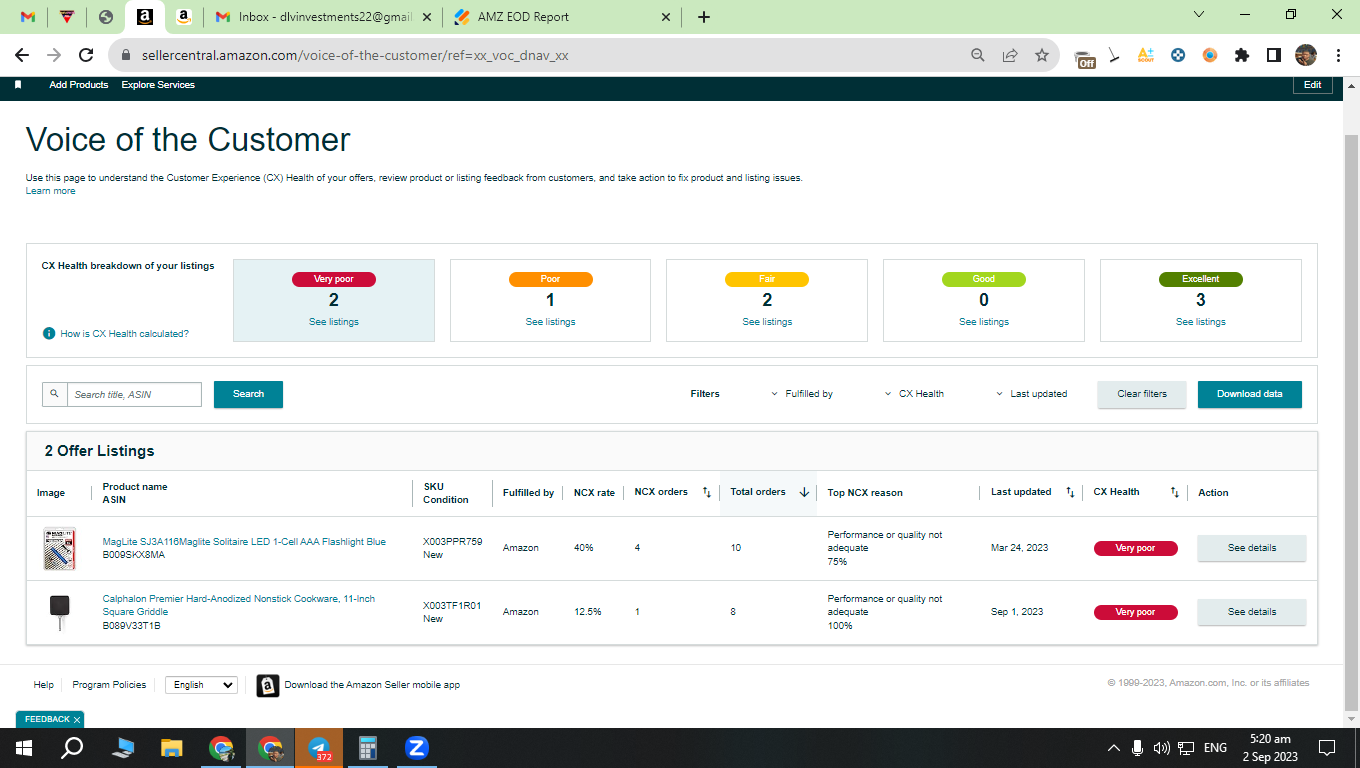The height and width of the screenshot is (768, 1360).
Task: Open the AMZScout extension icon
Action: coord(1146,55)
